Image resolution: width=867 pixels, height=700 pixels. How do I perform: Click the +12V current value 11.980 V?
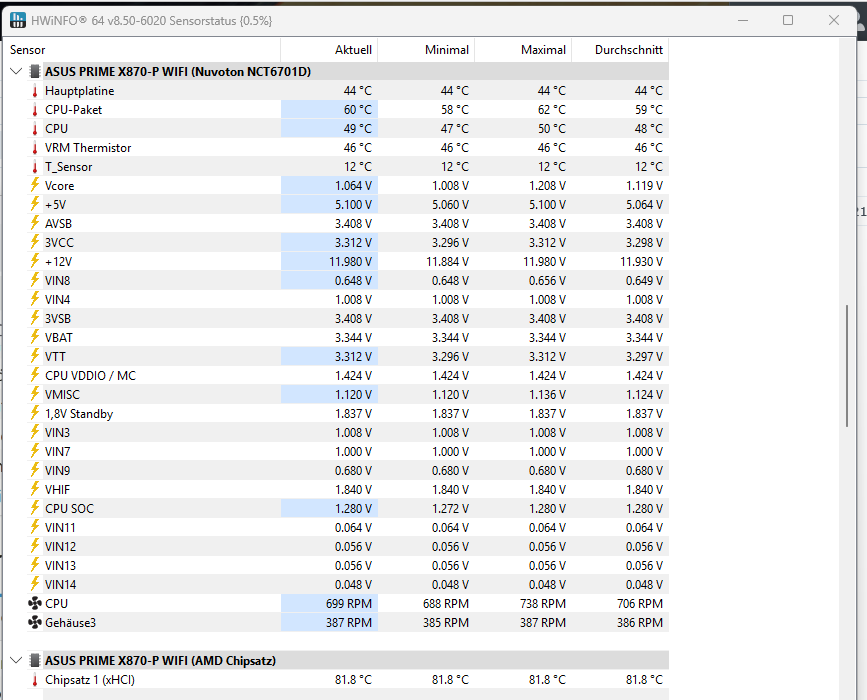coord(351,262)
